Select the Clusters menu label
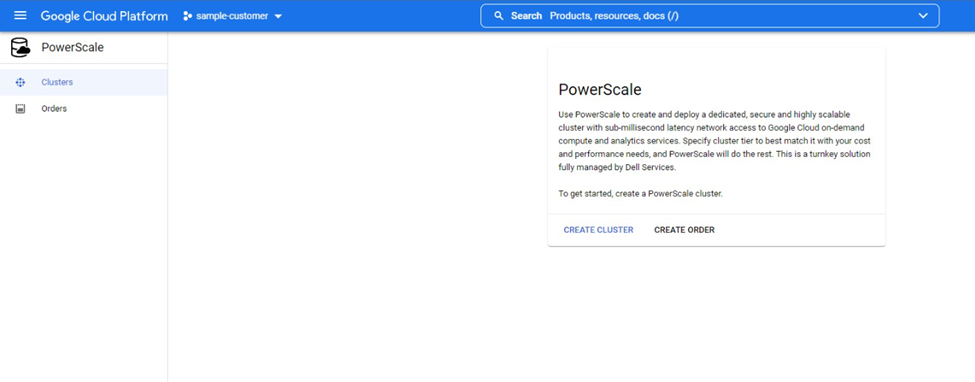The width and height of the screenshot is (975, 382). tap(57, 82)
